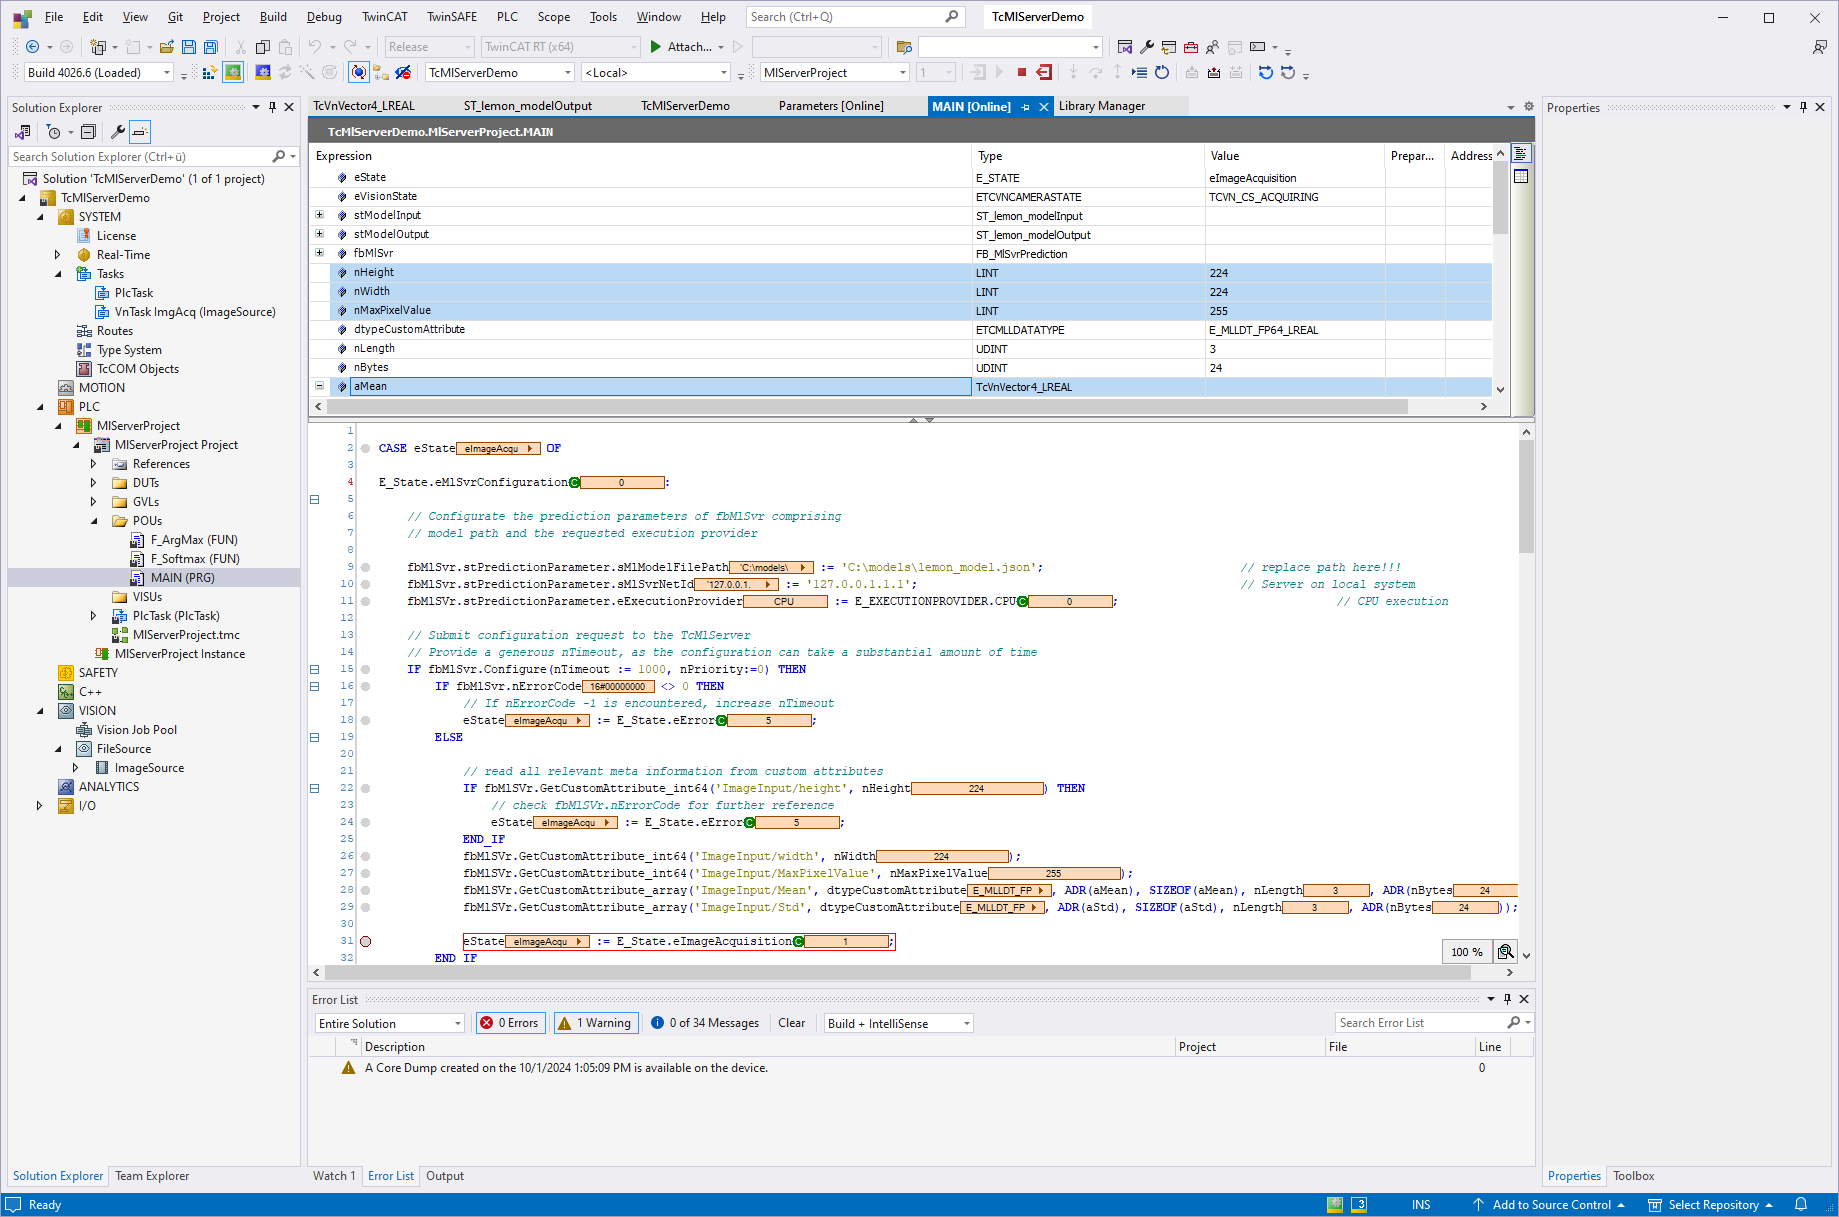
Task: Open the TwinCAT menu
Action: 385,17
